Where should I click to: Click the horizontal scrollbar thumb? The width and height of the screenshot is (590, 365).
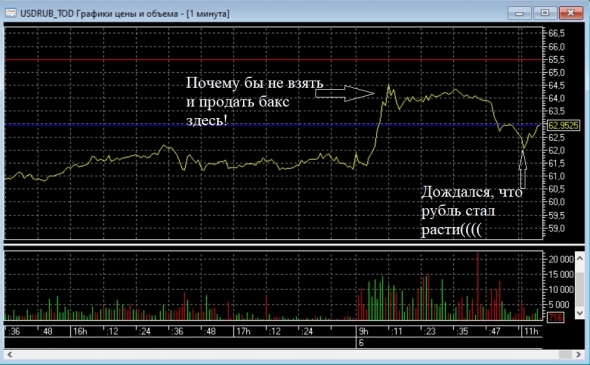565,354
